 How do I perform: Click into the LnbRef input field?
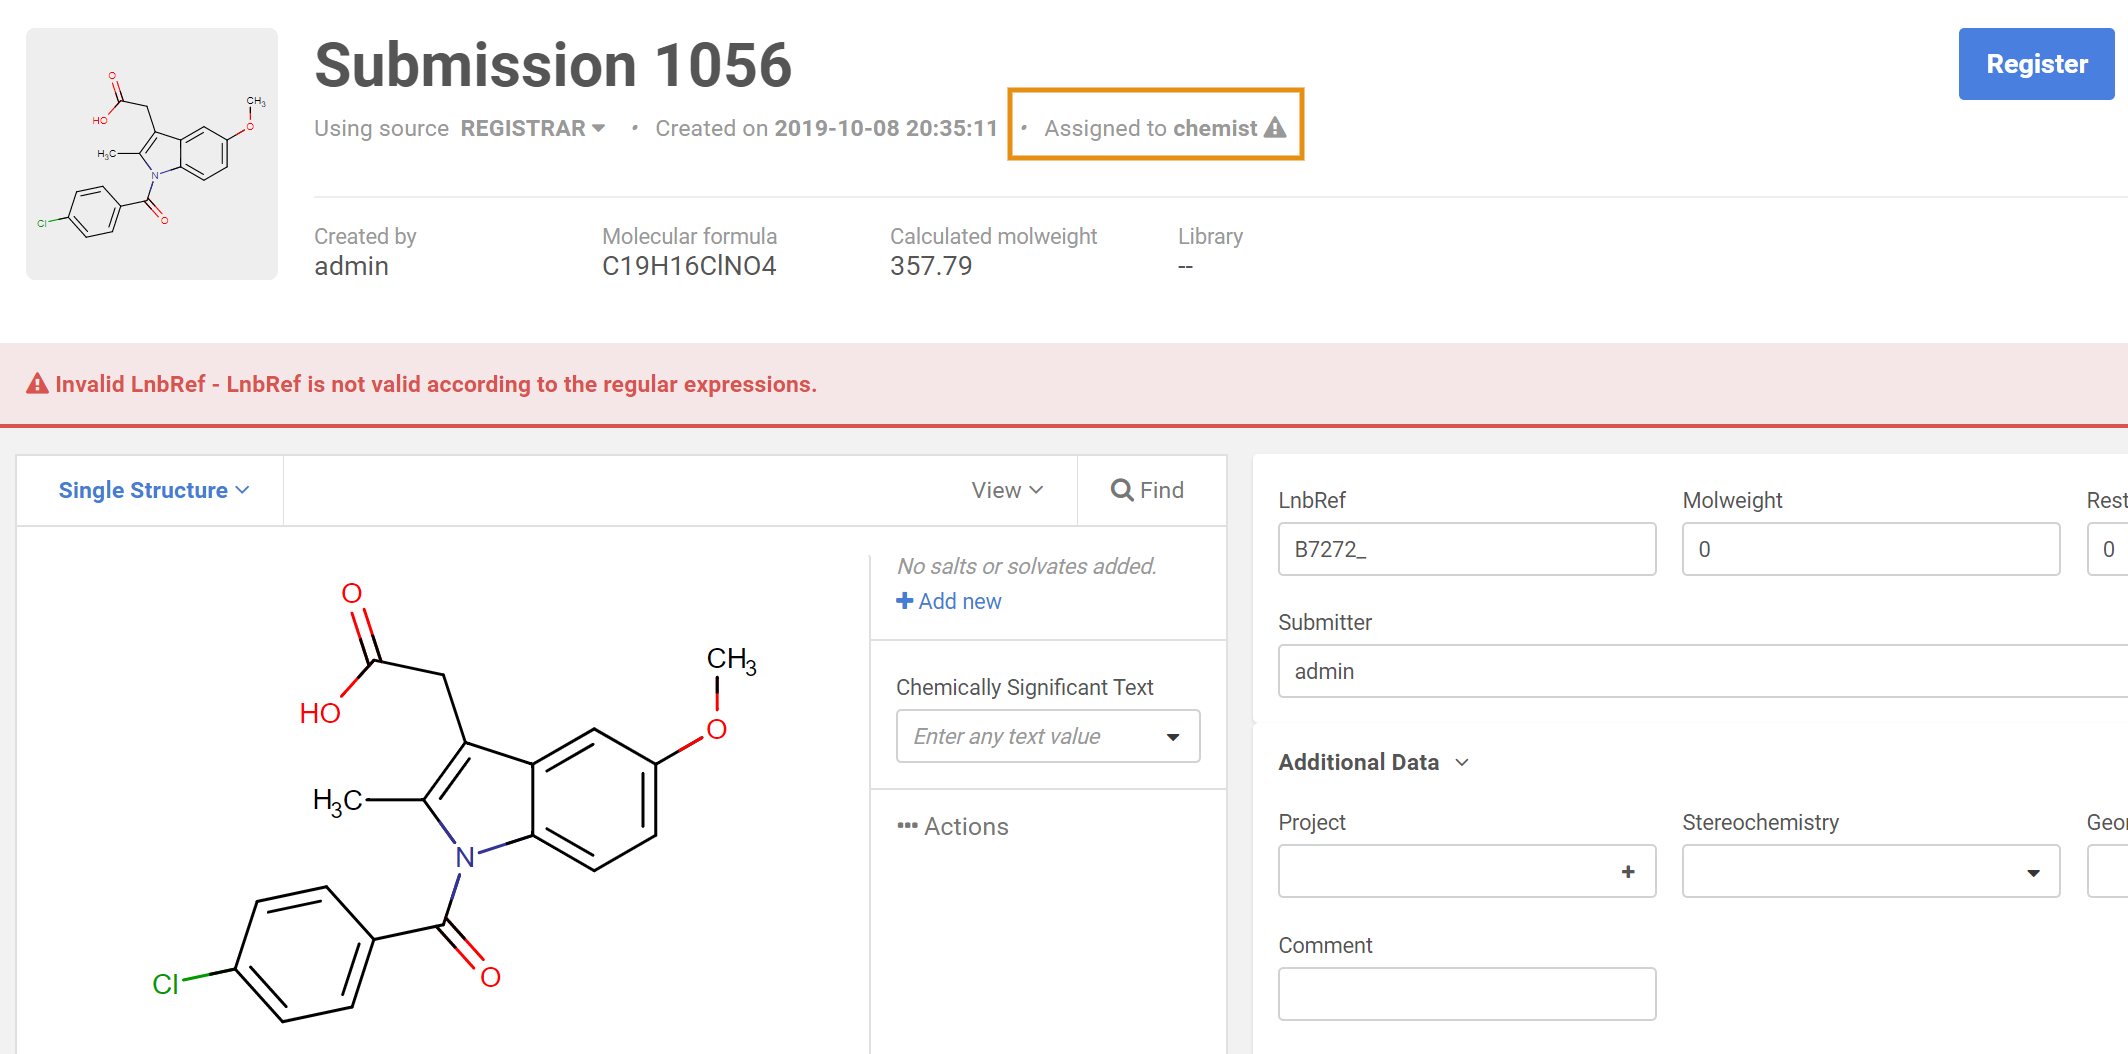(x=1466, y=549)
